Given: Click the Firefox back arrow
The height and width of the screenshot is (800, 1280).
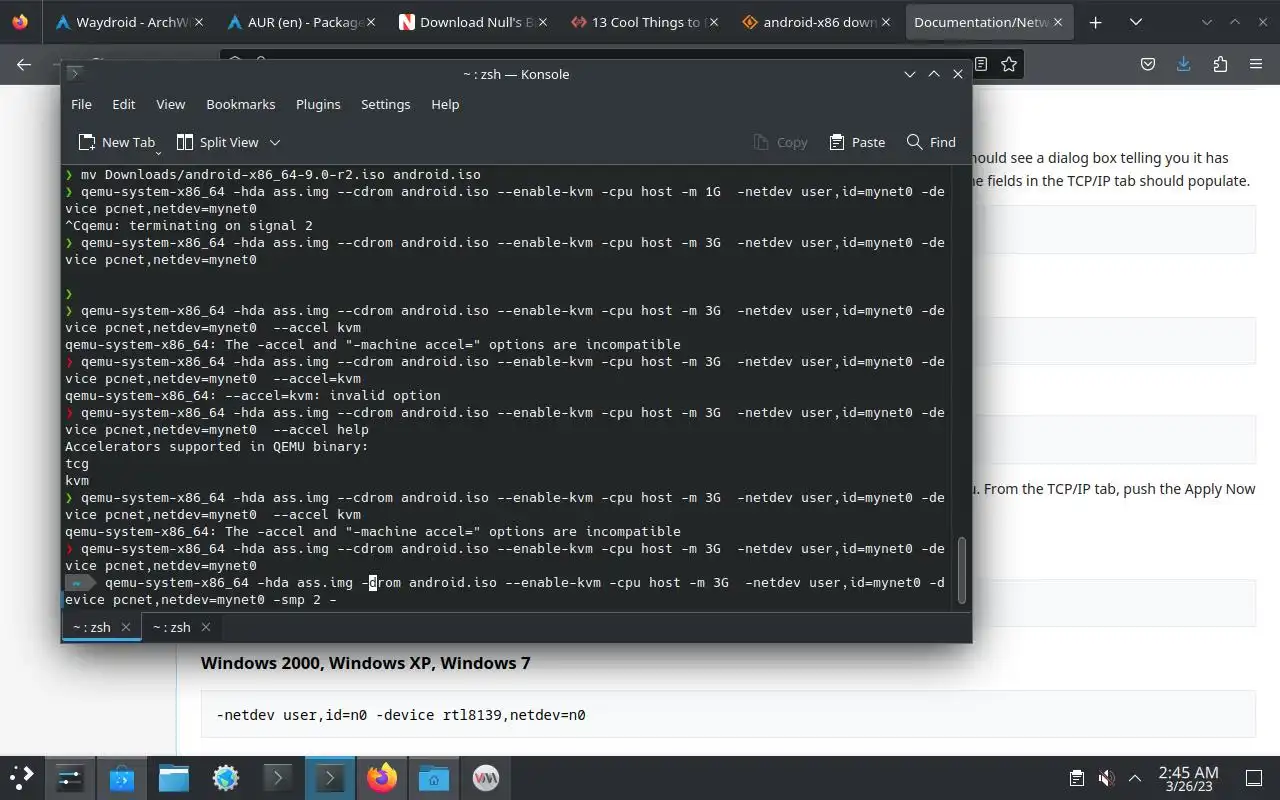Looking at the screenshot, I should point(24,64).
